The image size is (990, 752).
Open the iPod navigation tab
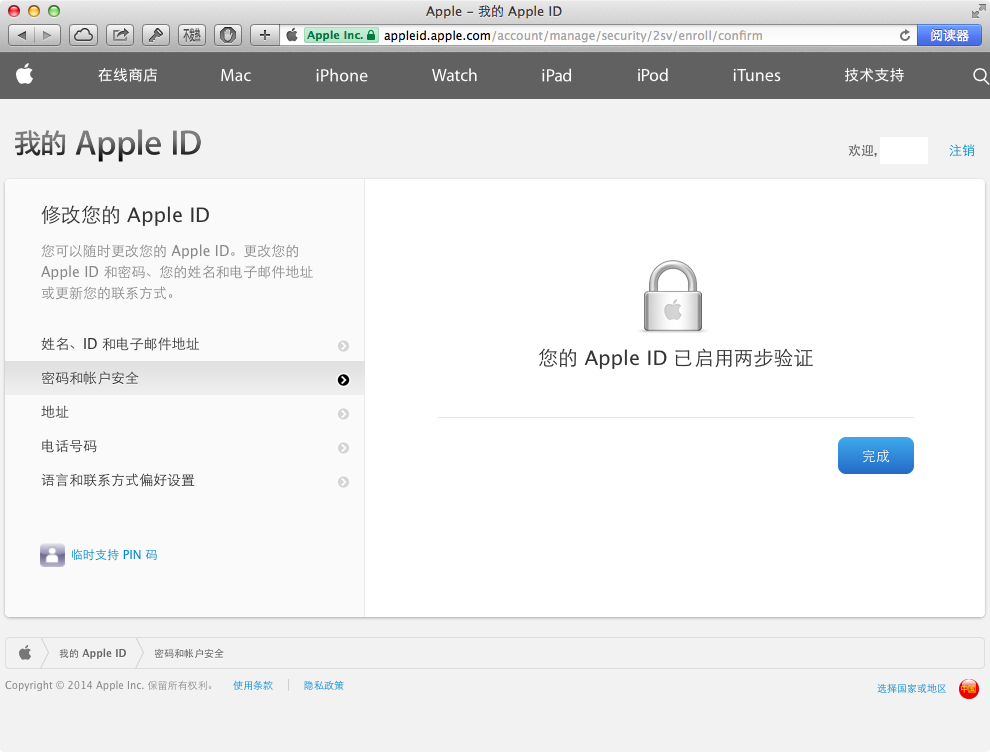[652, 75]
